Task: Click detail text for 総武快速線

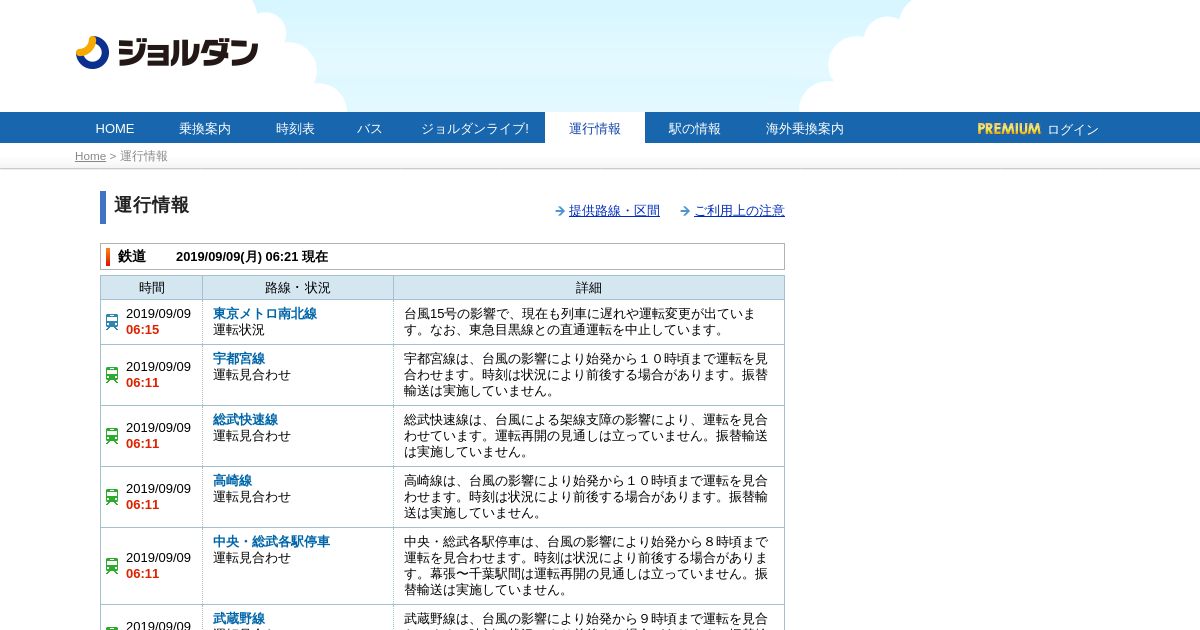Action: 586,436
